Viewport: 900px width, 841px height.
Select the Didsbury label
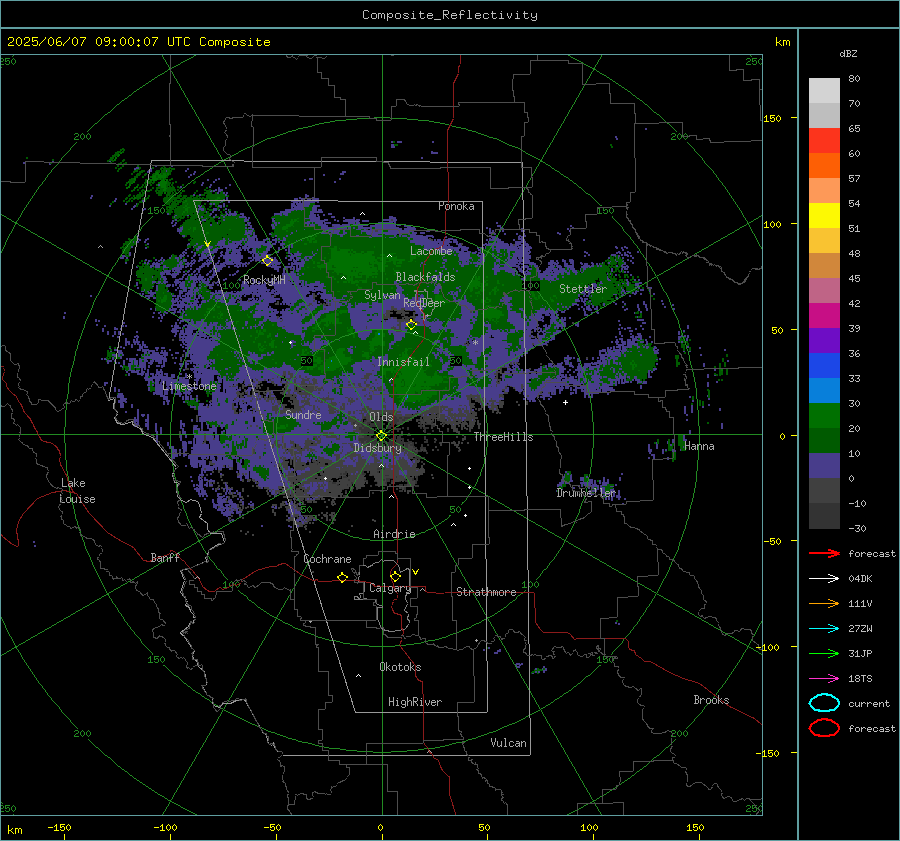click(x=377, y=448)
